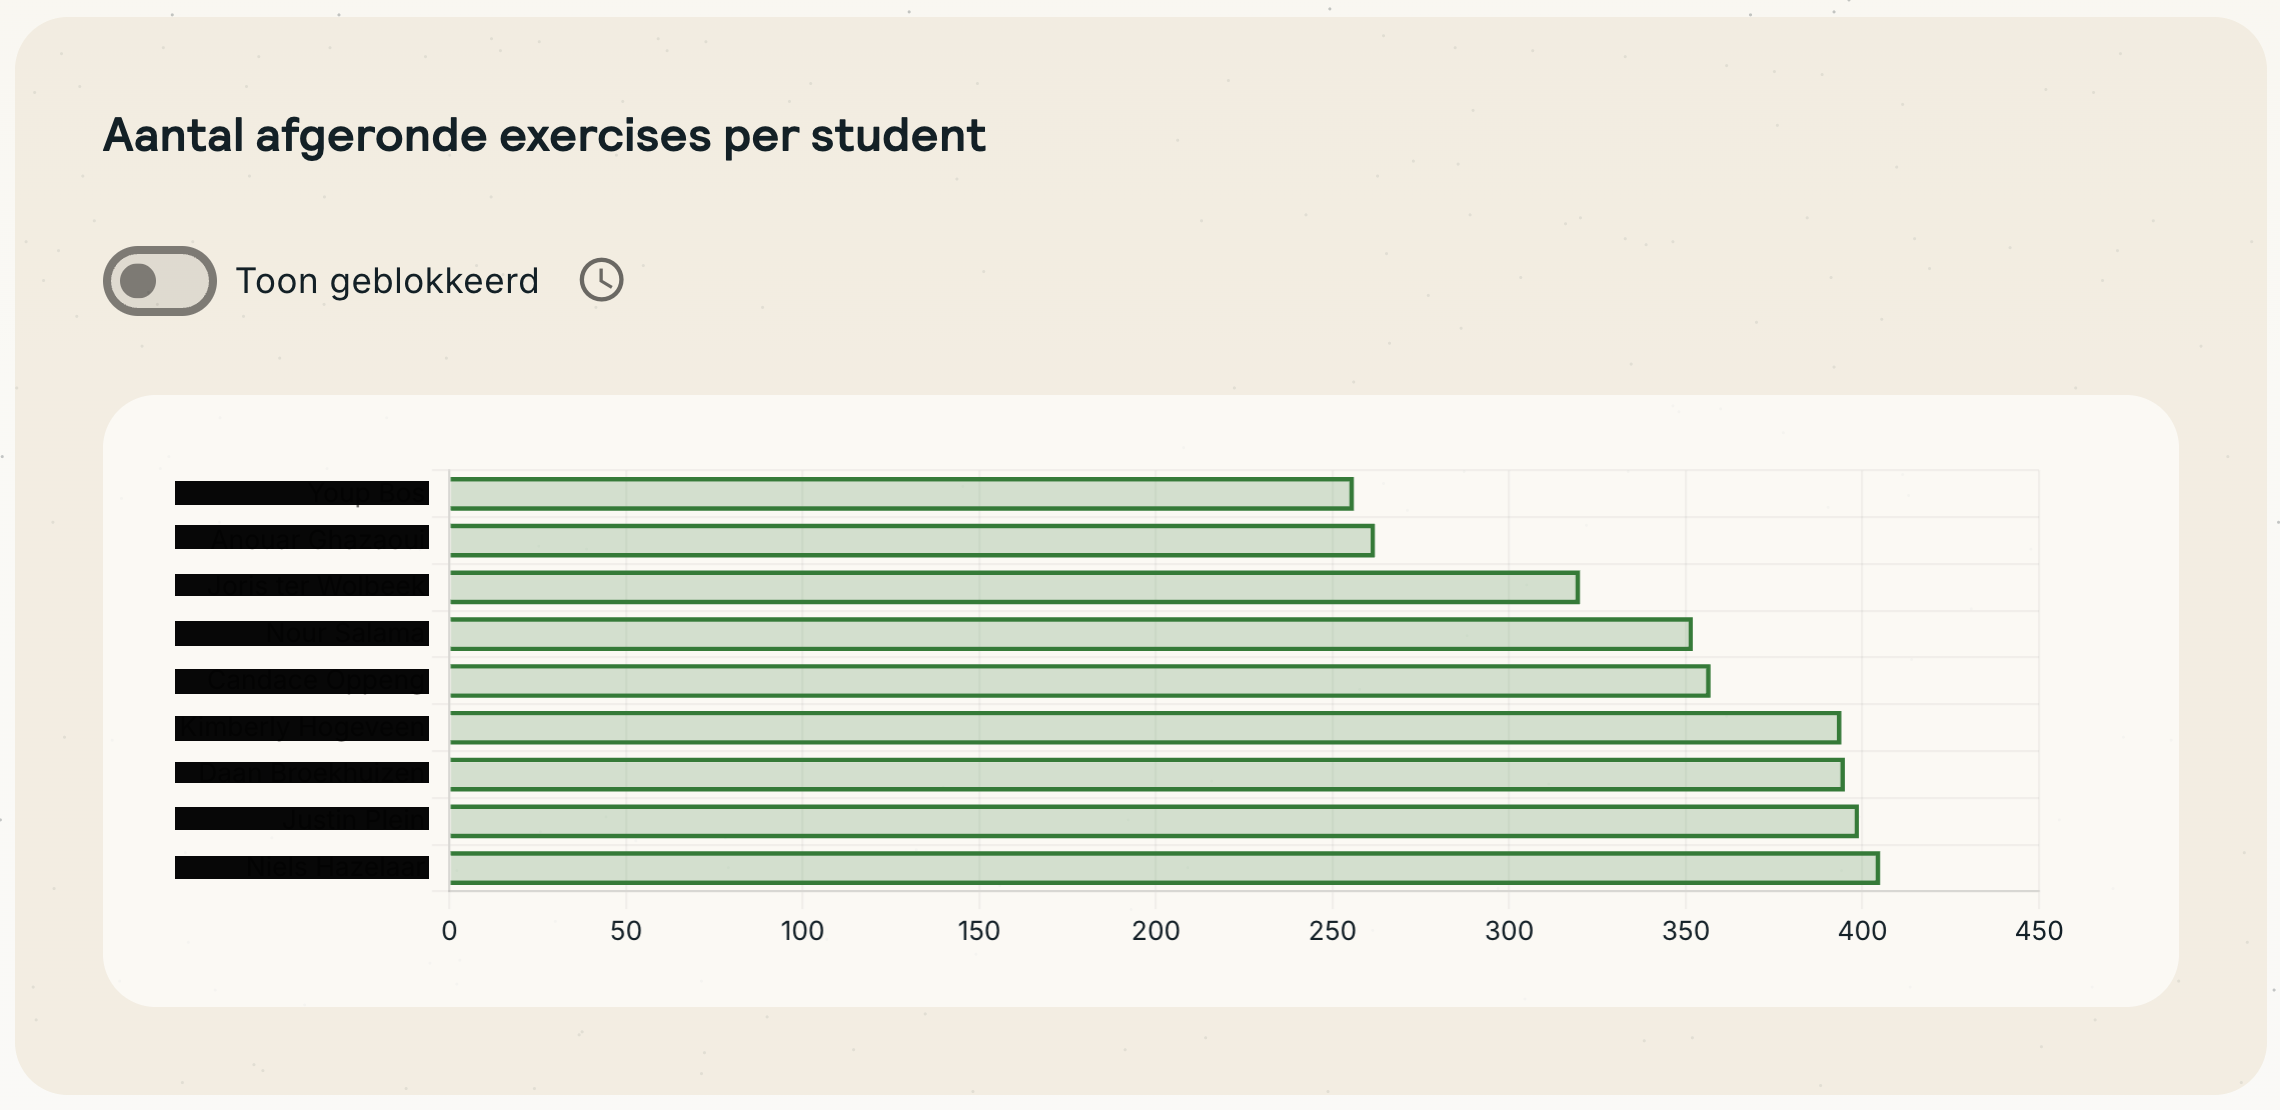
Task: Select the shortest bar in the chart
Action: click(x=900, y=494)
